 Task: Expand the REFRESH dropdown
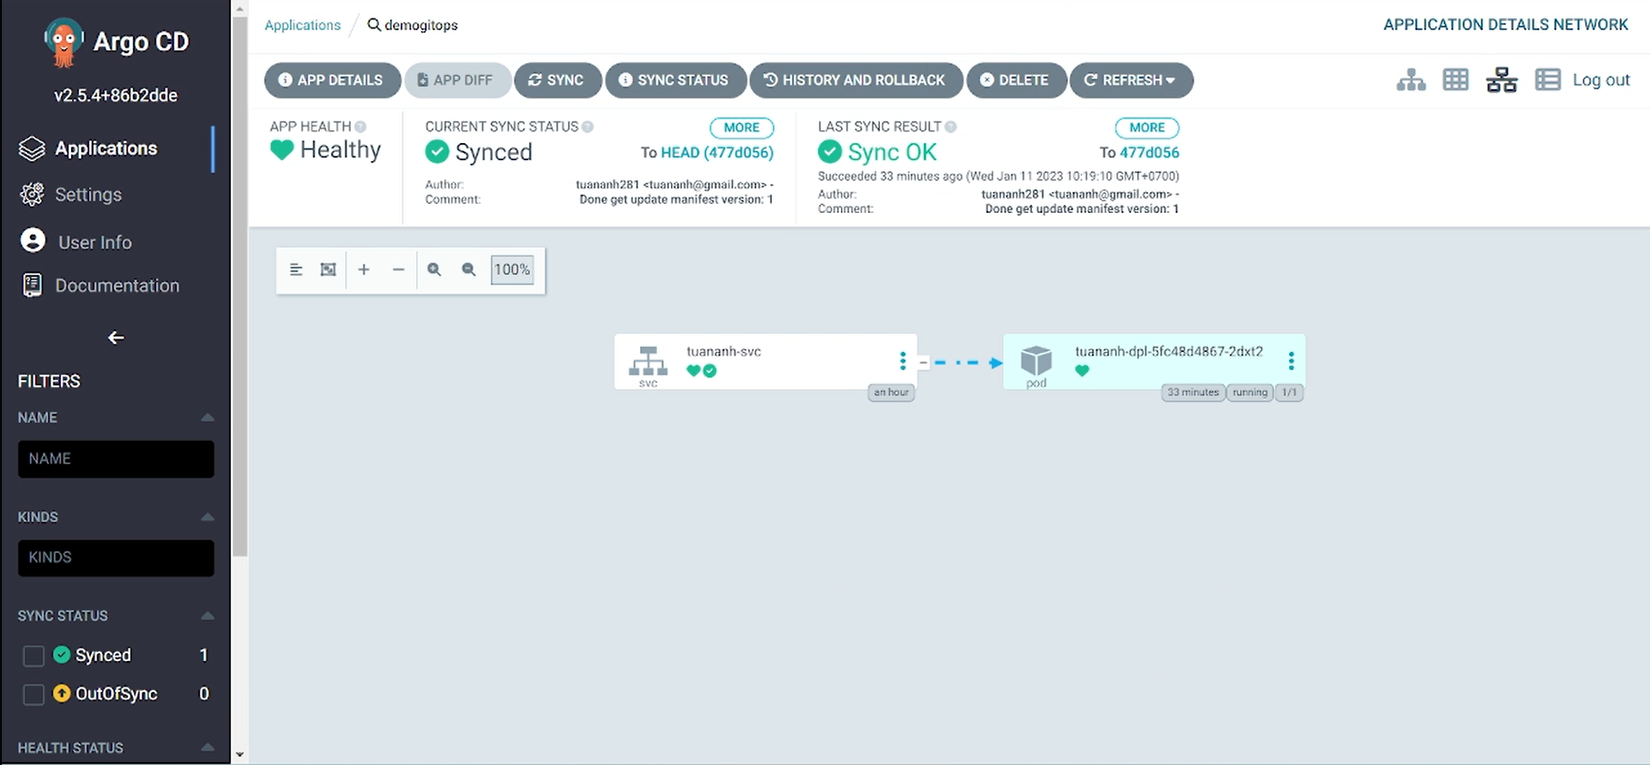1131,80
